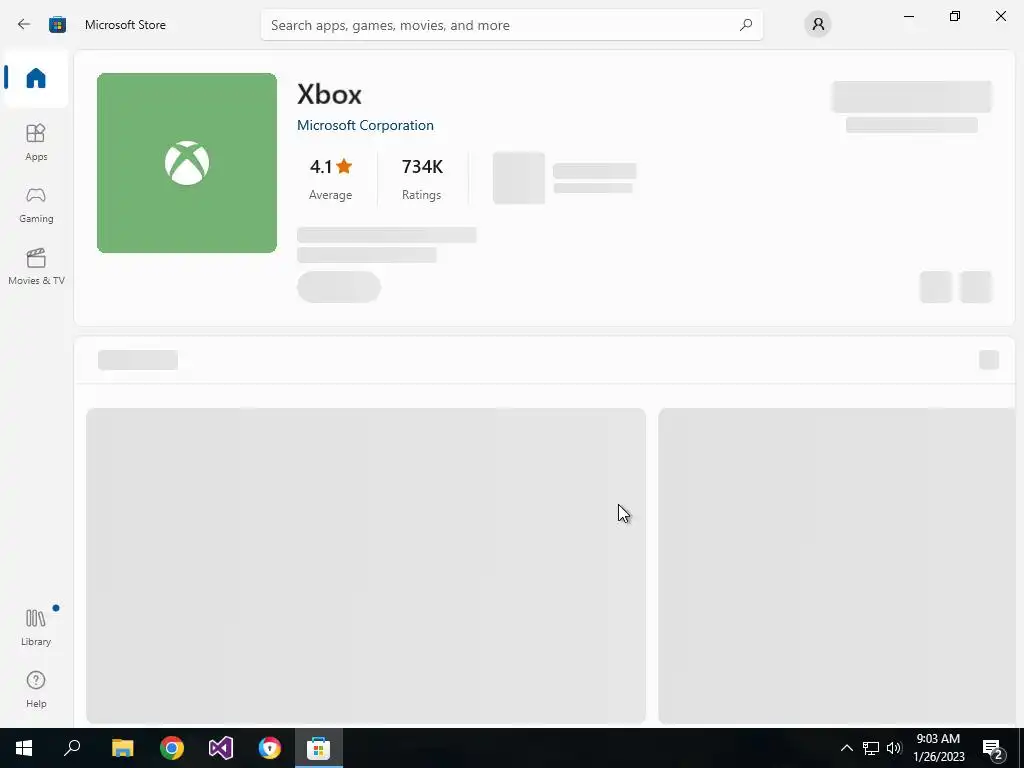Launch Google Chrome from taskbar
Viewport: 1024px width, 768px height.
tap(172, 748)
